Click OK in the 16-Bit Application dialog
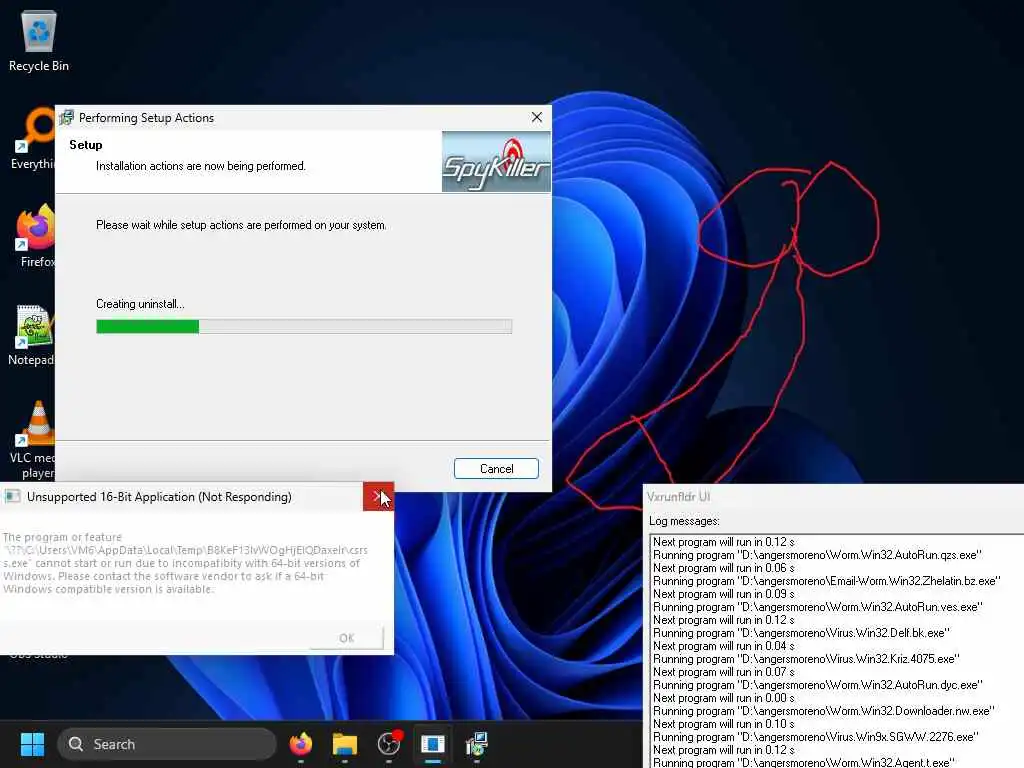This screenshot has width=1024, height=768. click(x=347, y=637)
